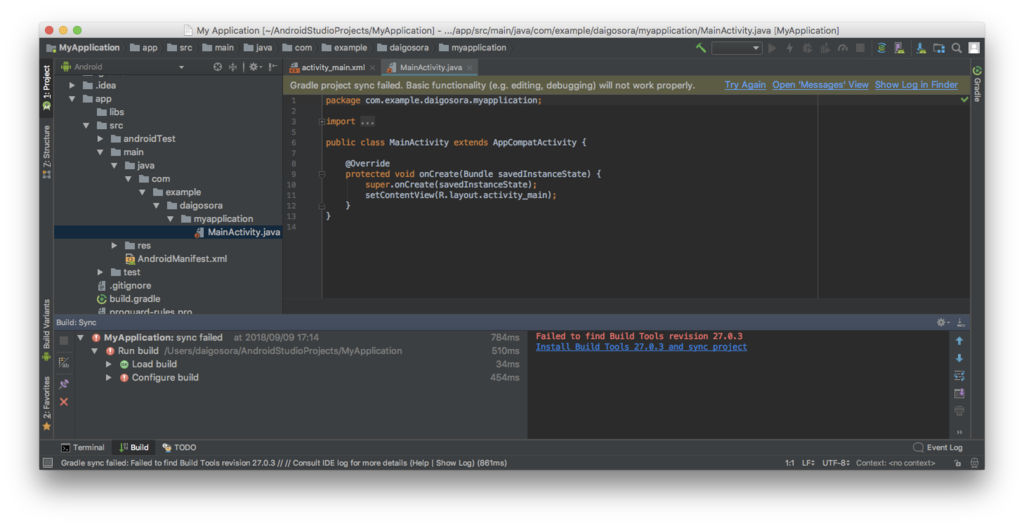Click the print icon in Build output
This screenshot has width=1024, height=526.
point(959,411)
